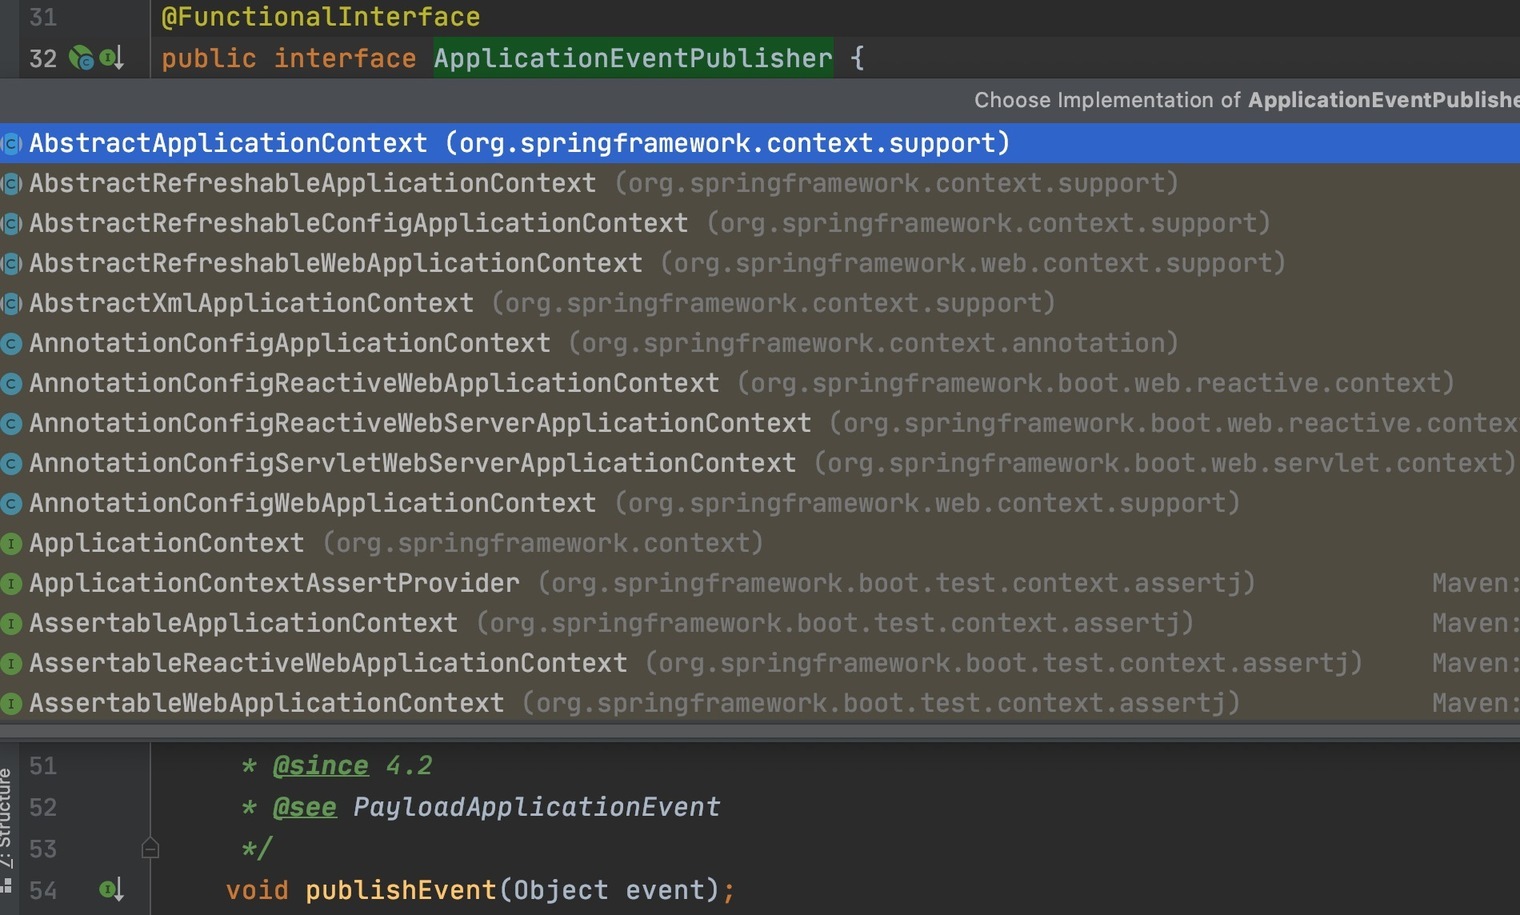Click the @FunctionalInterface annotation
Image resolution: width=1520 pixels, height=915 pixels.
tap(321, 17)
